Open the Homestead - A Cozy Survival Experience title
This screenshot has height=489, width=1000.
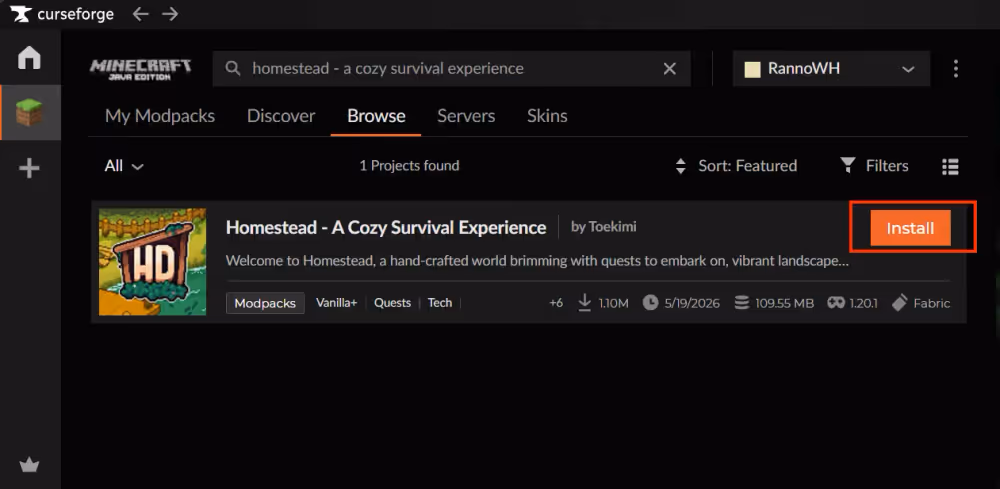click(x=386, y=228)
